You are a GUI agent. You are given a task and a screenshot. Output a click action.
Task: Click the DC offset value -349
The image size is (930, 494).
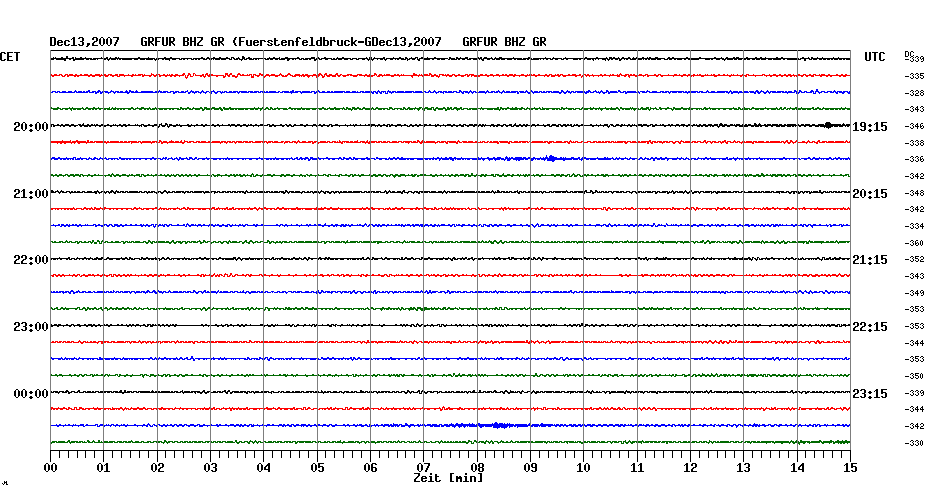tap(915, 293)
